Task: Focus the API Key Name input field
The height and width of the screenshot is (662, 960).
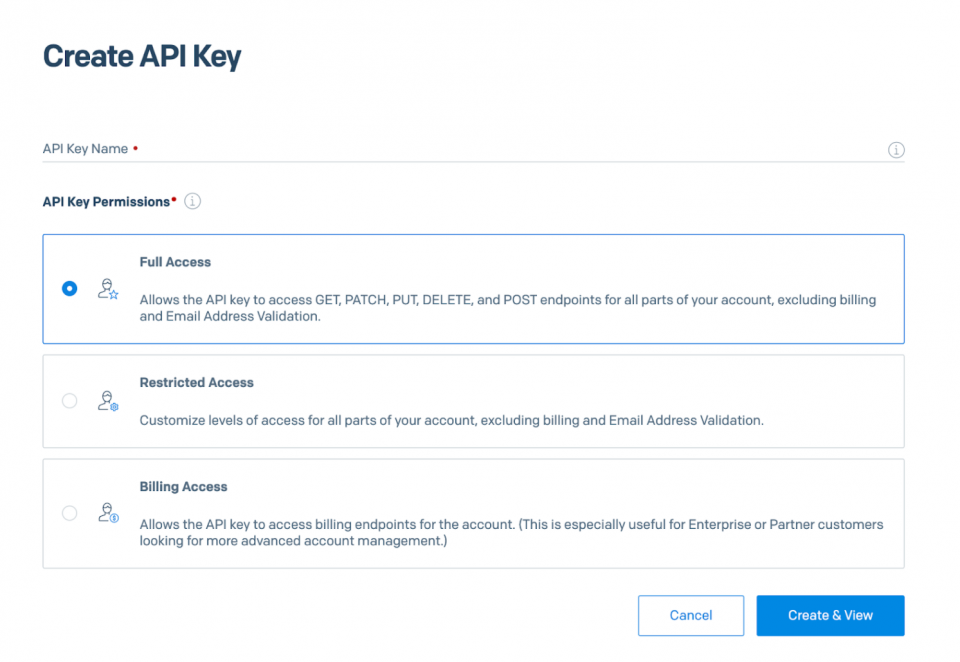Action: click(x=500, y=149)
